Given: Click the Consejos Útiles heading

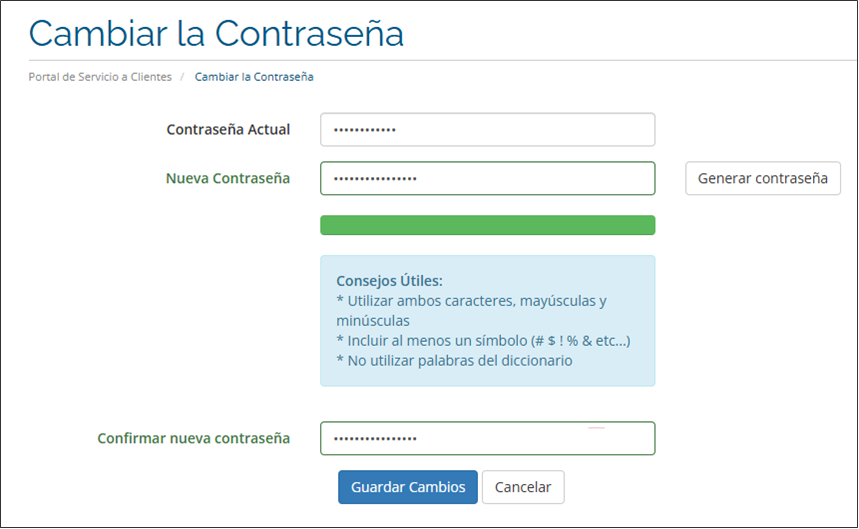Looking at the screenshot, I should (x=390, y=281).
